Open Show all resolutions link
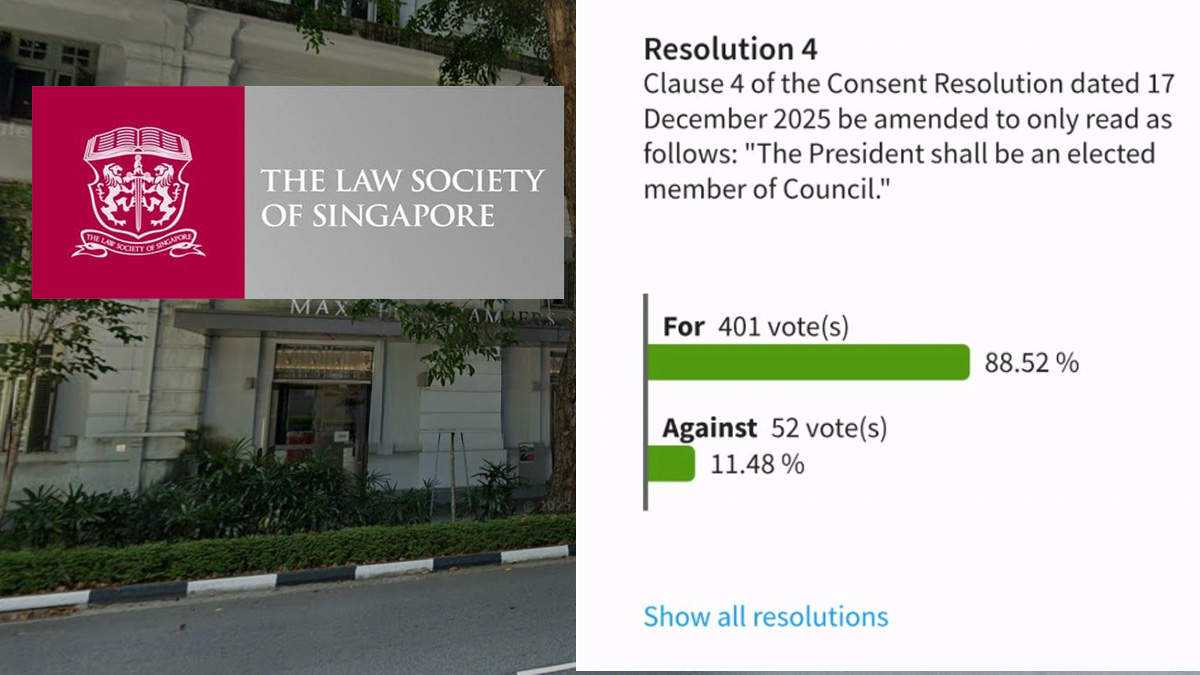The image size is (1200, 675). point(765,617)
